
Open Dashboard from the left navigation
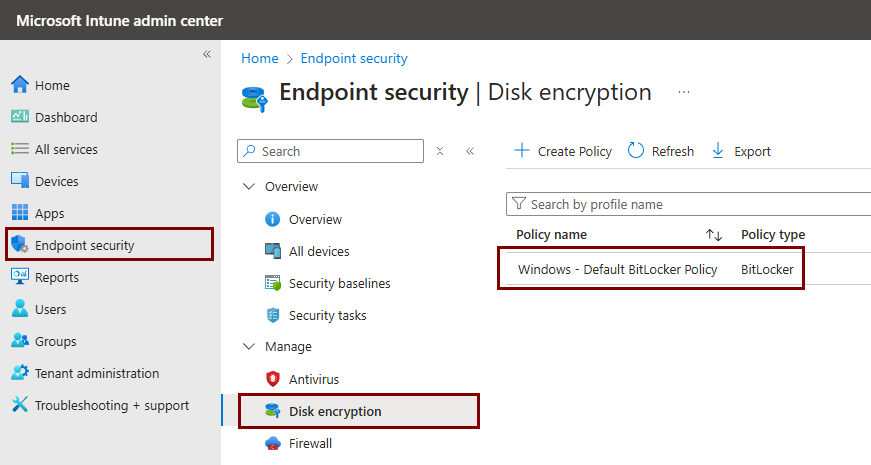66,117
